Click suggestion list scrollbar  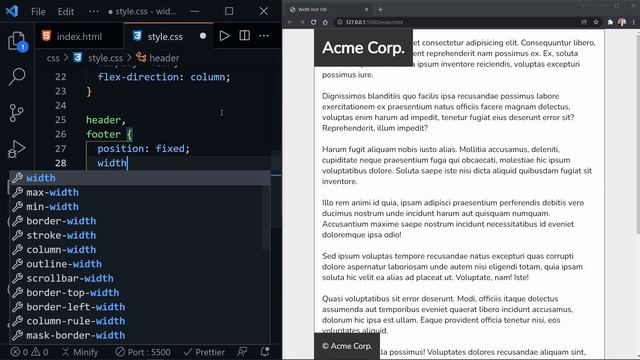tap(266, 210)
